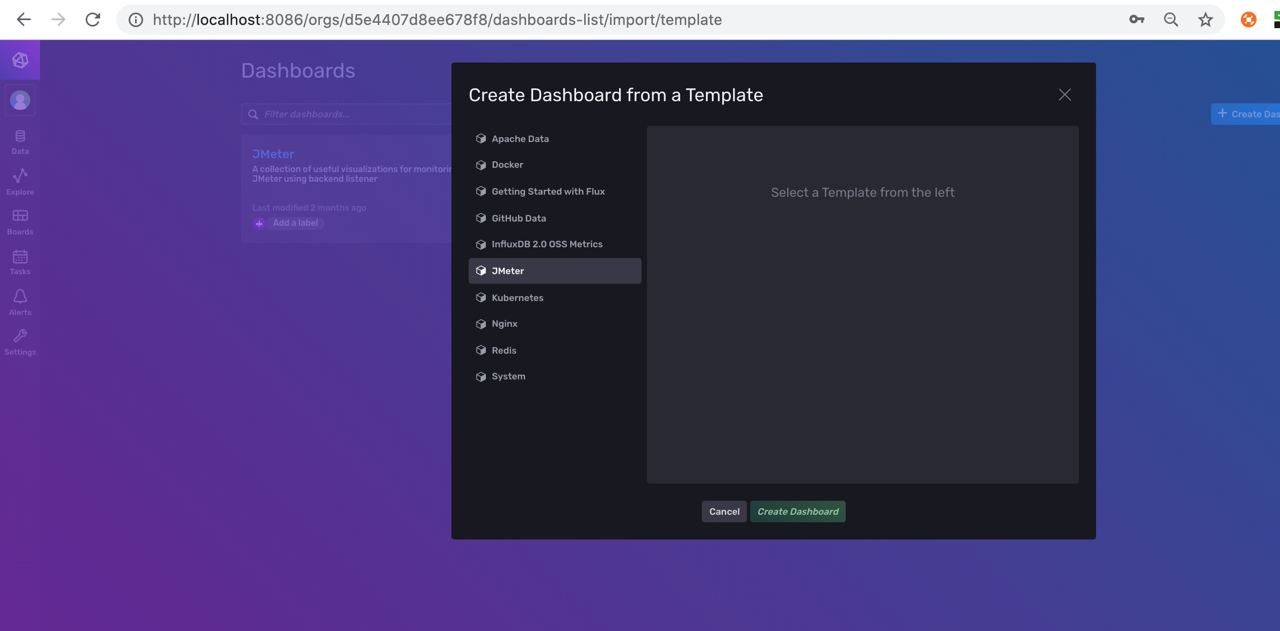Click the Create Dashboard button
Image resolution: width=1280 pixels, height=631 pixels.
[x=798, y=512]
